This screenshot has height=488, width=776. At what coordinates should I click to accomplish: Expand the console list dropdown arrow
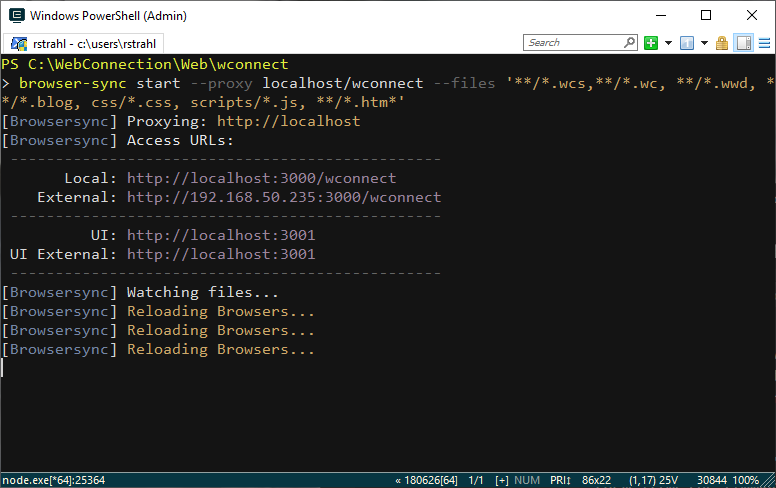[704, 43]
